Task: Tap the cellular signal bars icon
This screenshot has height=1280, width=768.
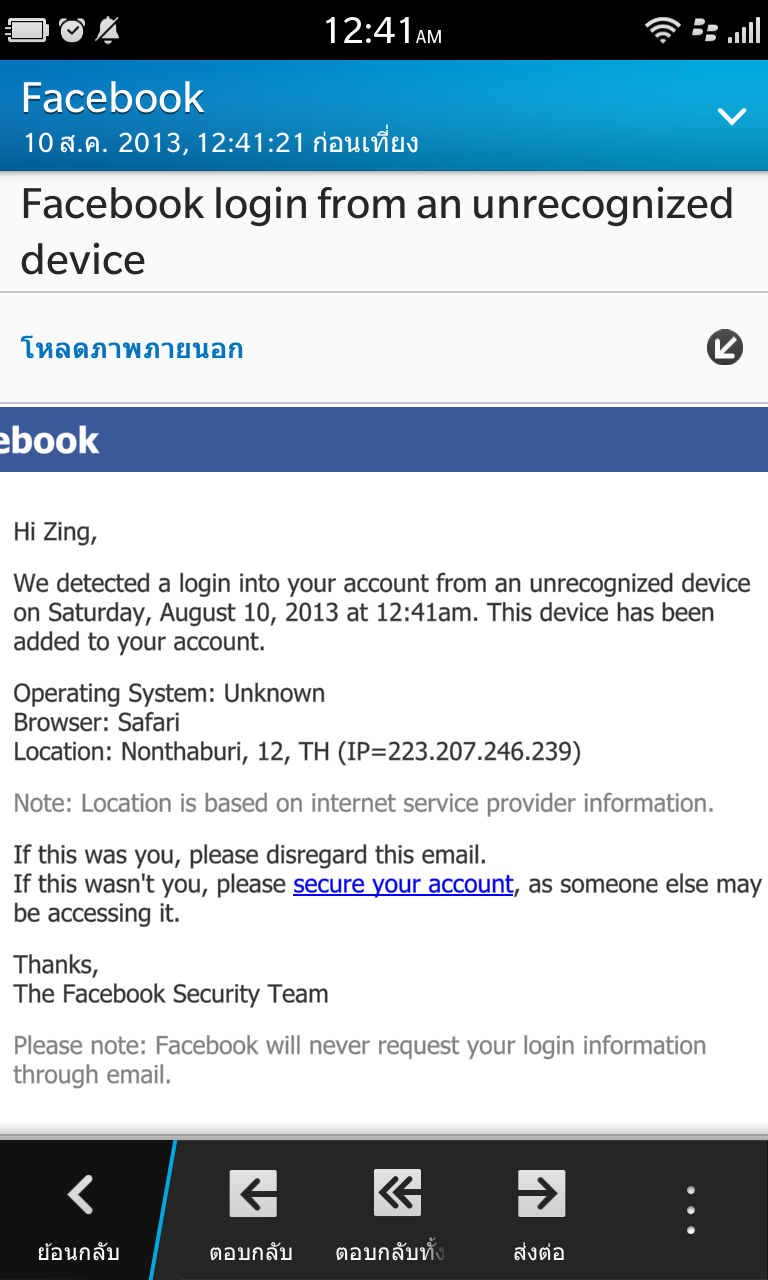Action: [x=744, y=30]
